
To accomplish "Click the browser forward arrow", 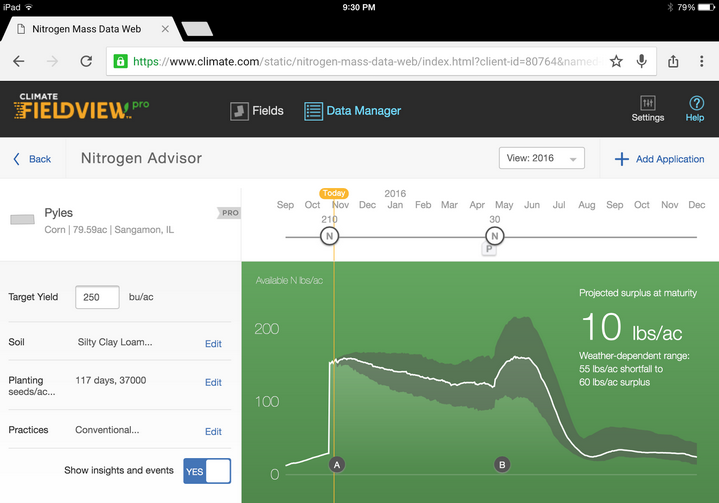I will 52,61.
